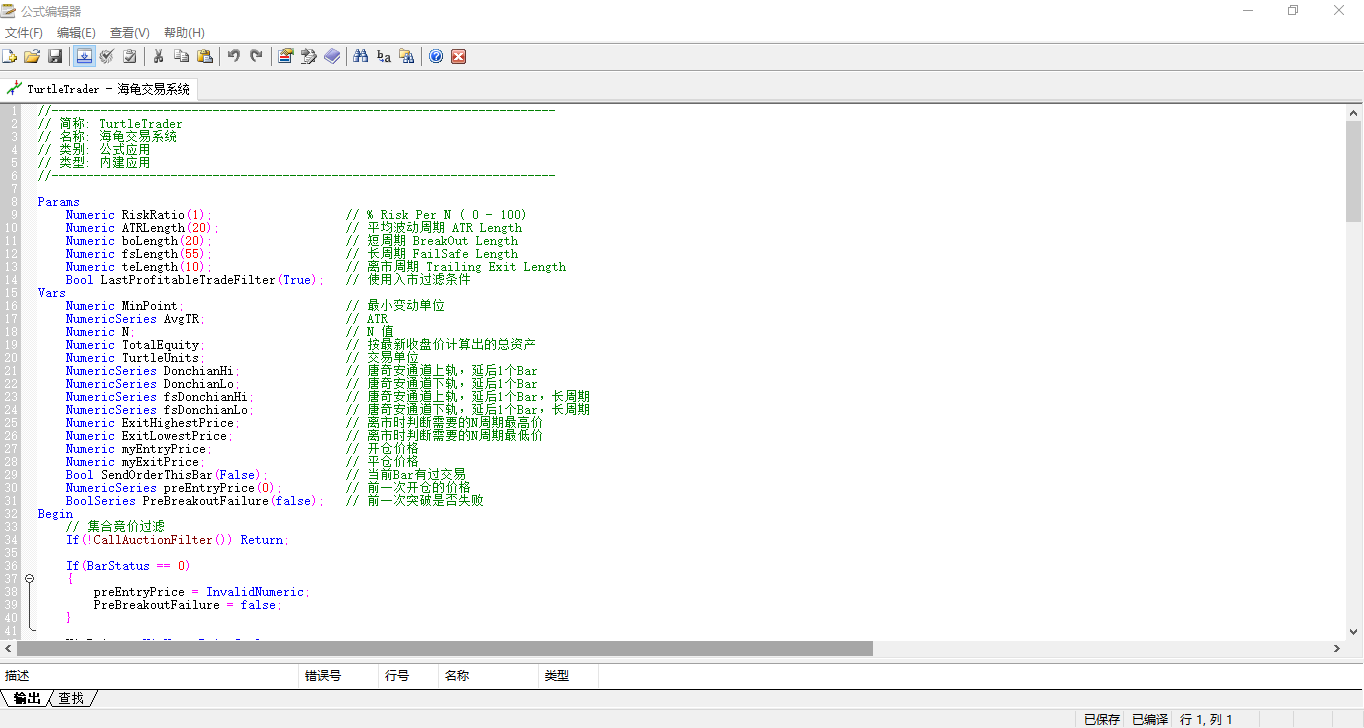Click the '行 1, 列 1' status indicator
This screenshot has height=728, width=1364.
(x=1207, y=719)
